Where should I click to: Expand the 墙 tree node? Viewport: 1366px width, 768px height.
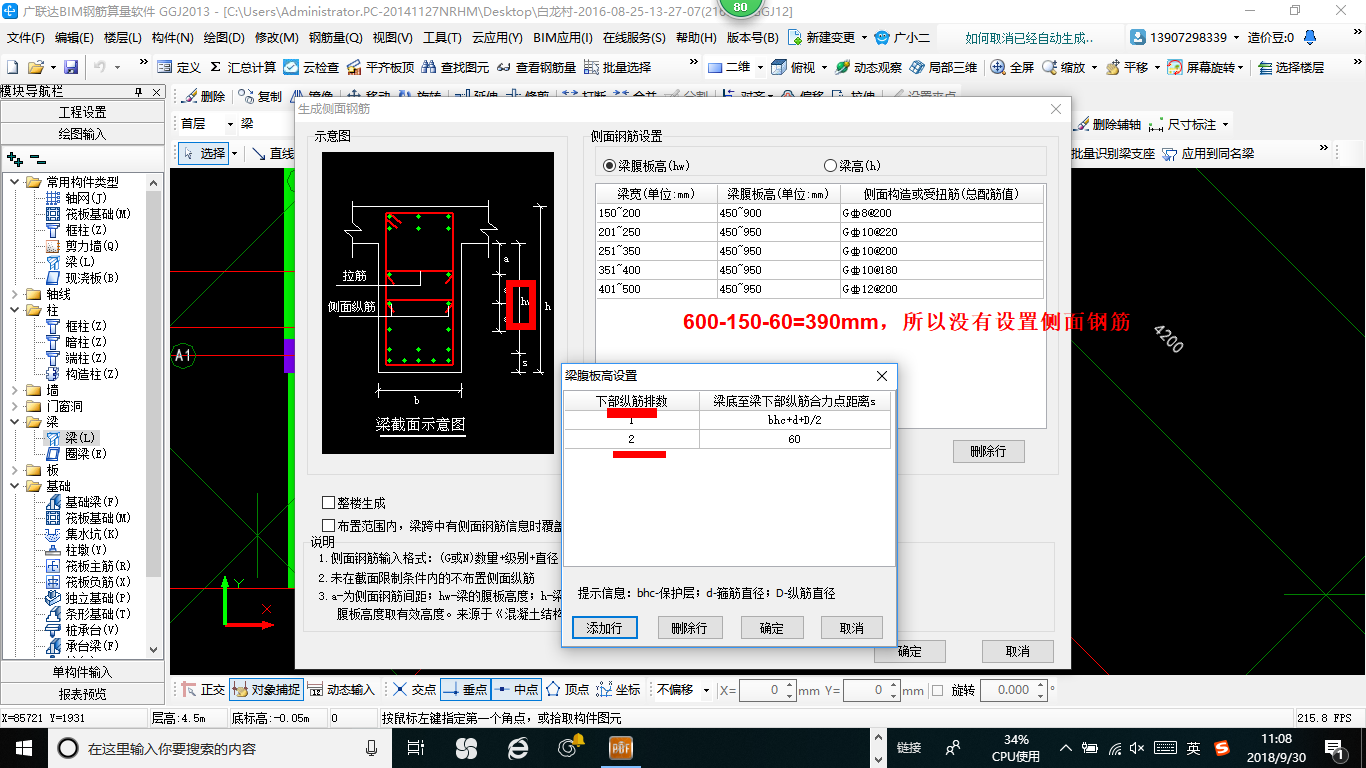tap(14, 390)
